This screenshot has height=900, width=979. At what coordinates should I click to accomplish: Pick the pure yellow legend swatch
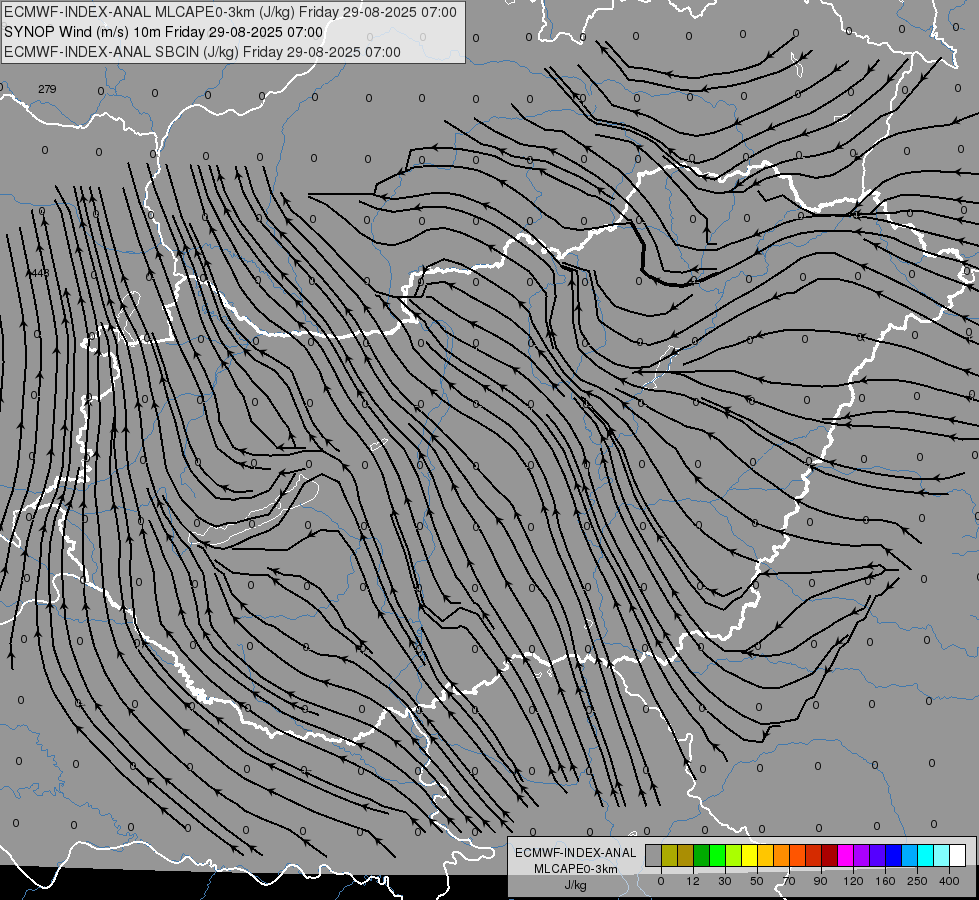[x=749, y=855]
